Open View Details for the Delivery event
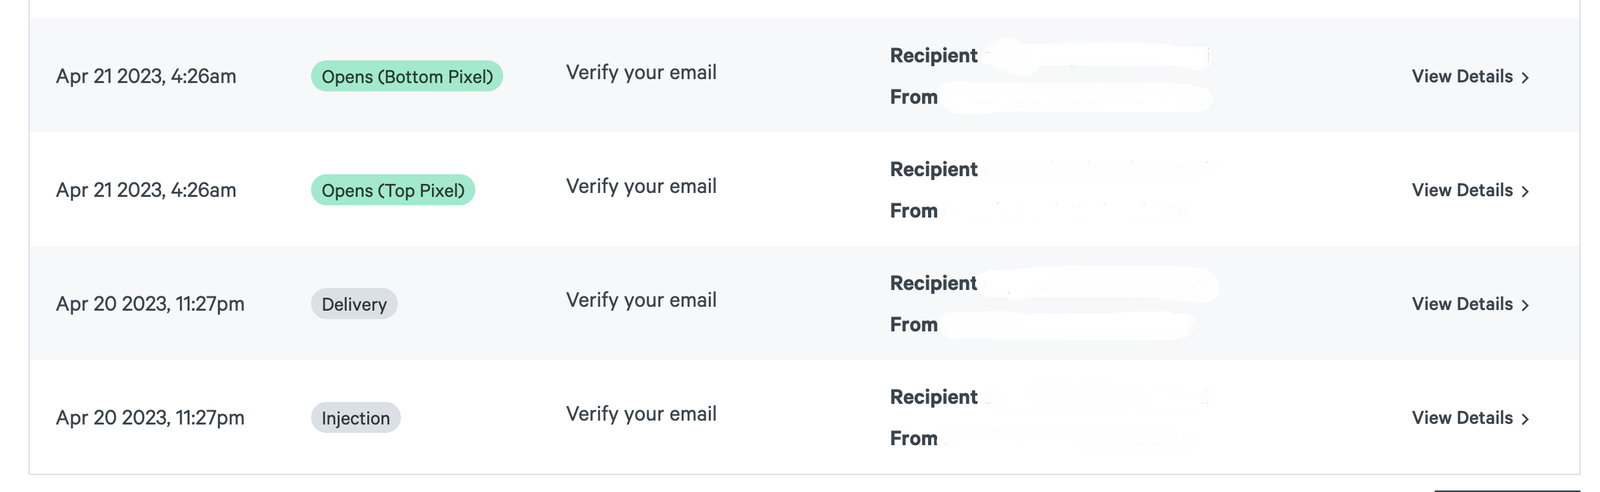1600x492 pixels. click(1470, 304)
